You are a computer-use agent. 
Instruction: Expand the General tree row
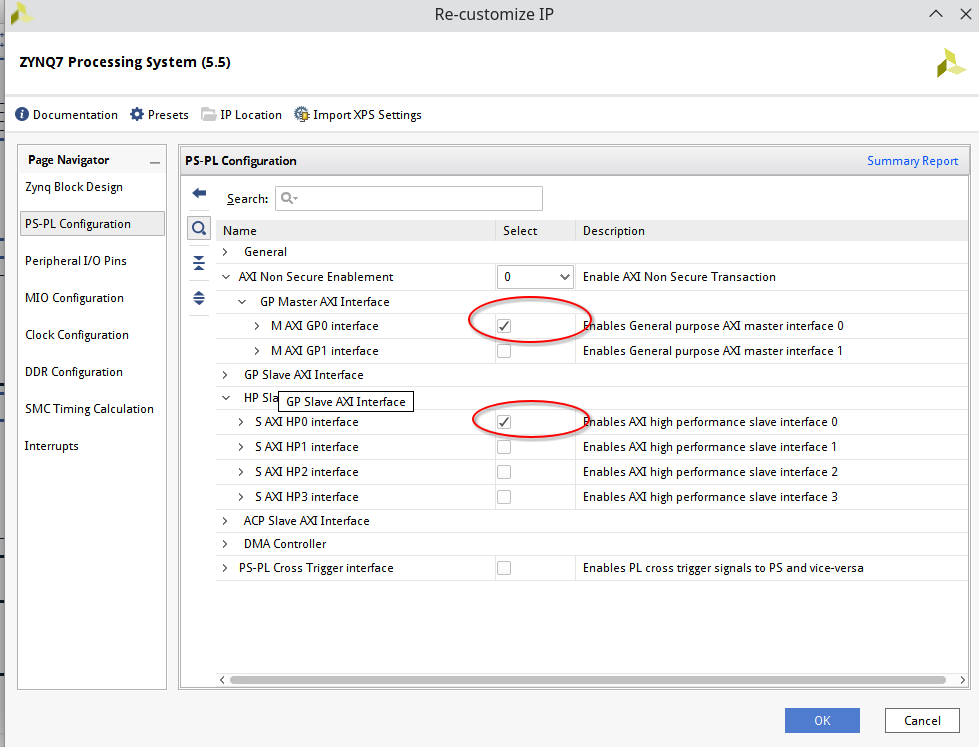tap(225, 252)
